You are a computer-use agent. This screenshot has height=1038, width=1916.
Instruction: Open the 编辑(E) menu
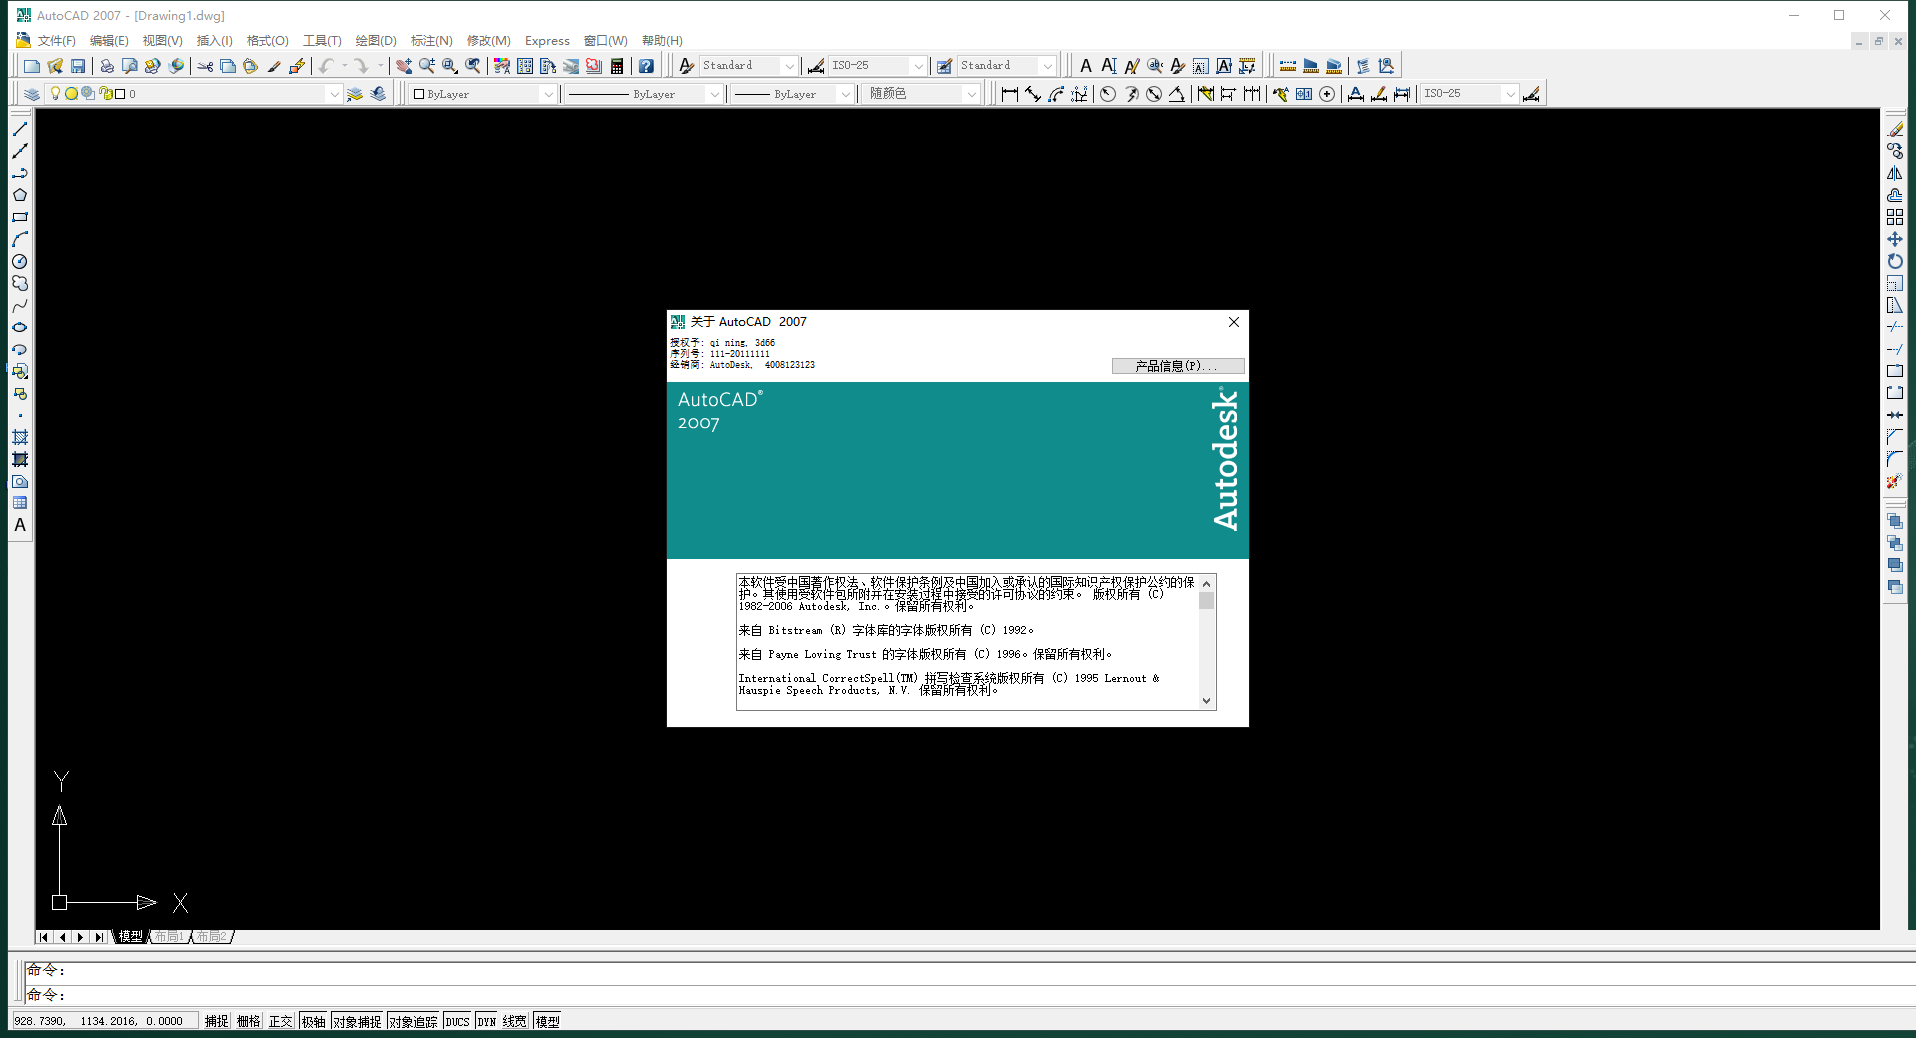pyautogui.click(x=109, y=41)
